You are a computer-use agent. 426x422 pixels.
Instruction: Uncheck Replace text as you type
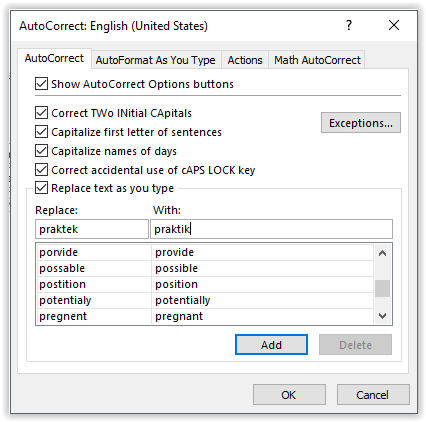click(x=41, y=188)
